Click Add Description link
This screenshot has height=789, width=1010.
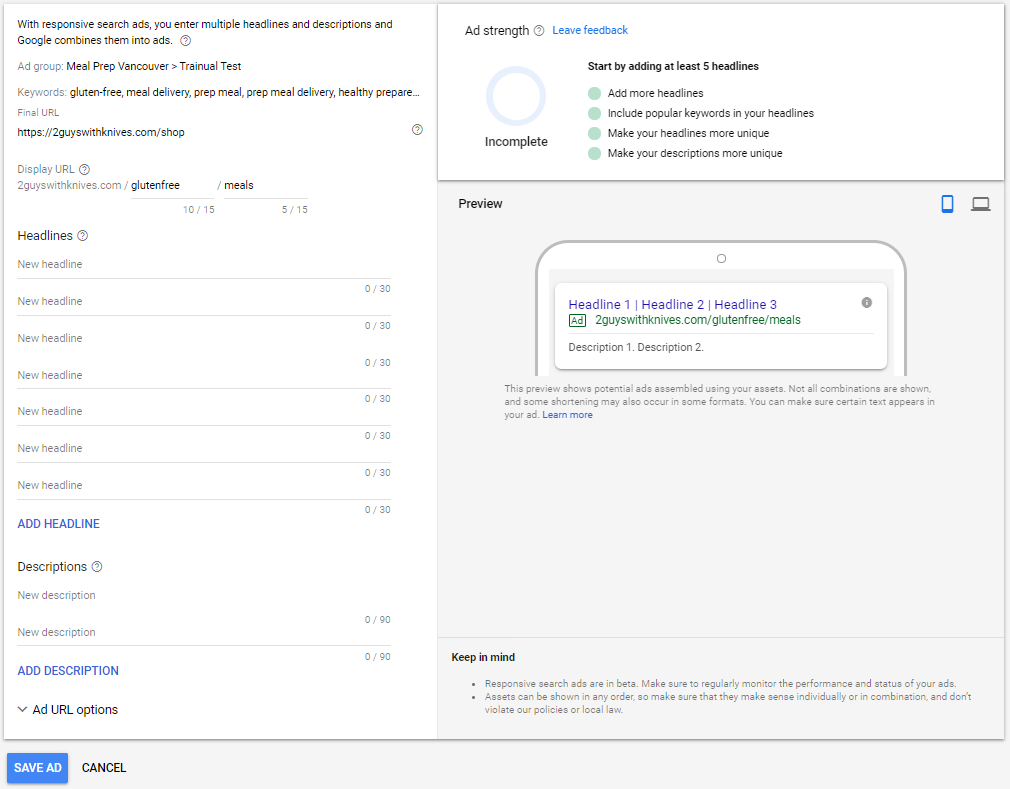68,671
